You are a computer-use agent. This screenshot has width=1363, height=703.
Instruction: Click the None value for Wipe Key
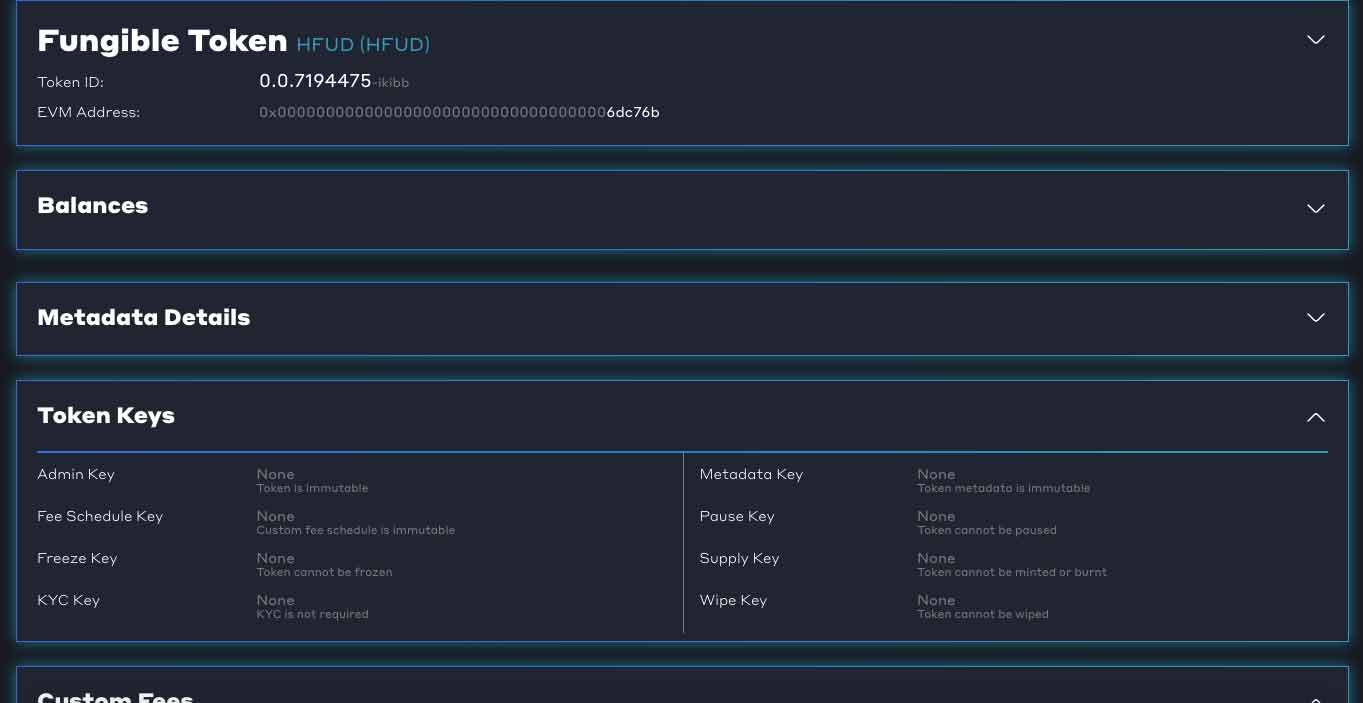coord(936,600)
